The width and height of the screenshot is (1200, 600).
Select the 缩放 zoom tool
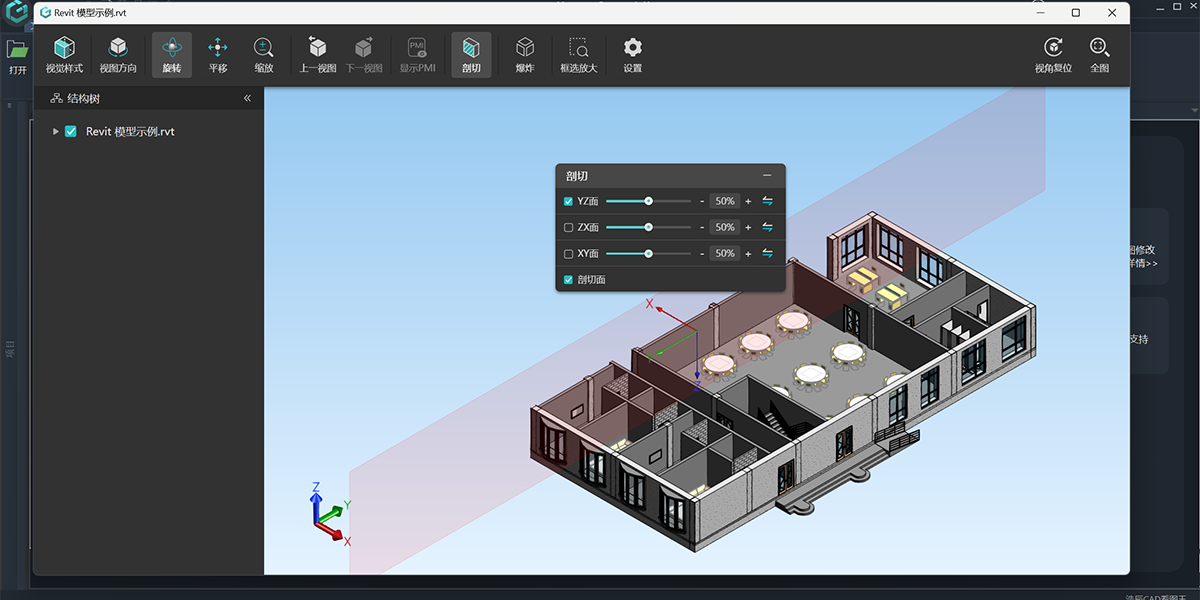point(264,54)
